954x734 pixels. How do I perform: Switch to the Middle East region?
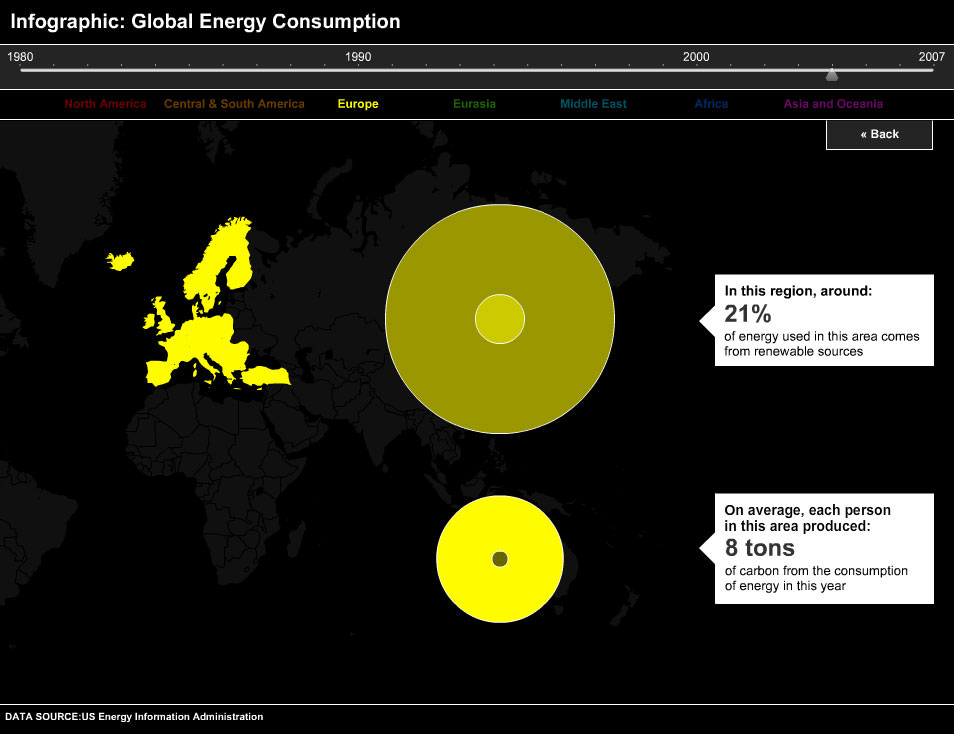[593, 104]
